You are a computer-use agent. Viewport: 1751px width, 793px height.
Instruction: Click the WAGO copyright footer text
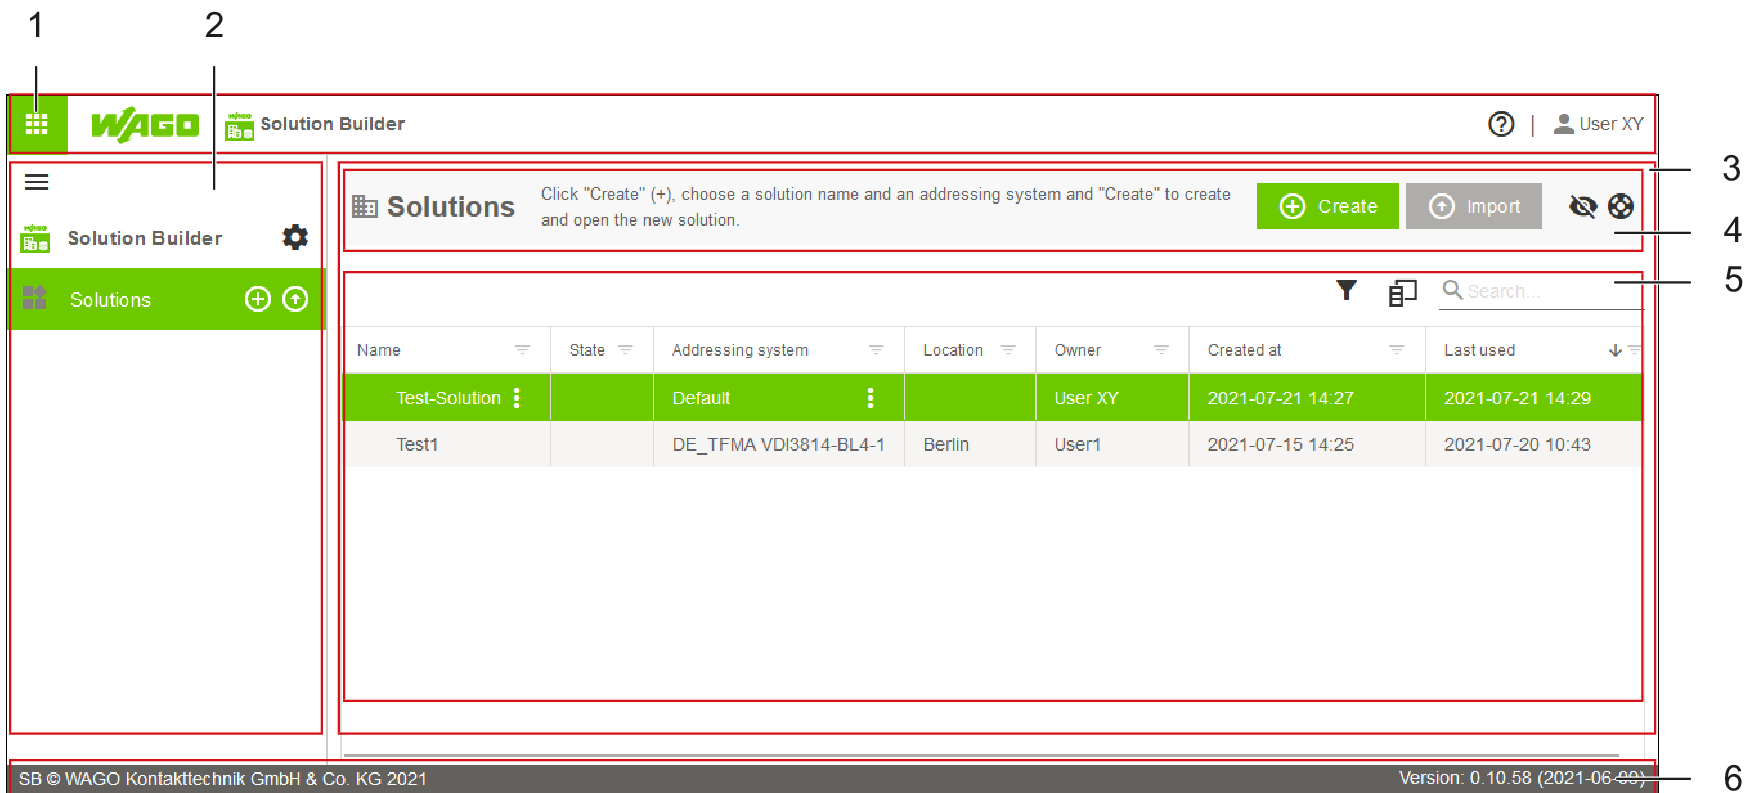pos(223,779)
